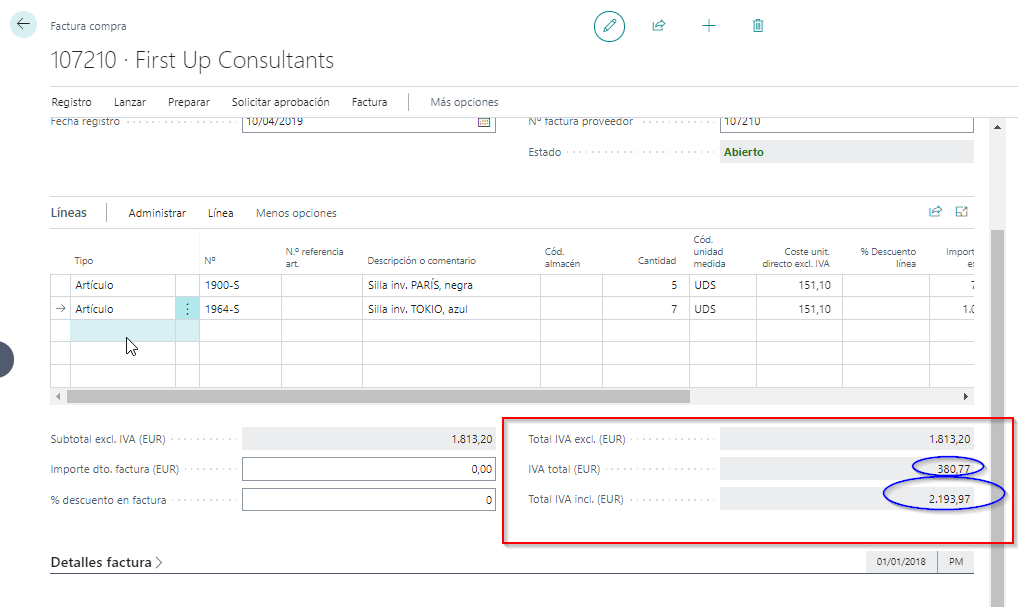Click description Silla inv. TOKIO, azul
This screenshot has width=1018, height=607.
point(417,309)
